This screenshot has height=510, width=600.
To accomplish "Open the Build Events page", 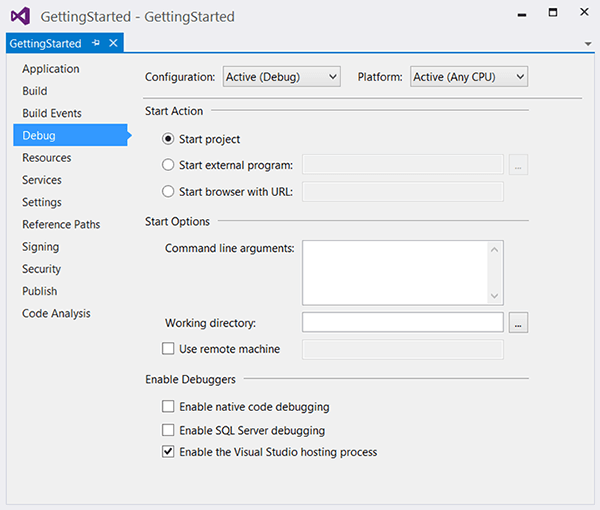I will [52, 113].
